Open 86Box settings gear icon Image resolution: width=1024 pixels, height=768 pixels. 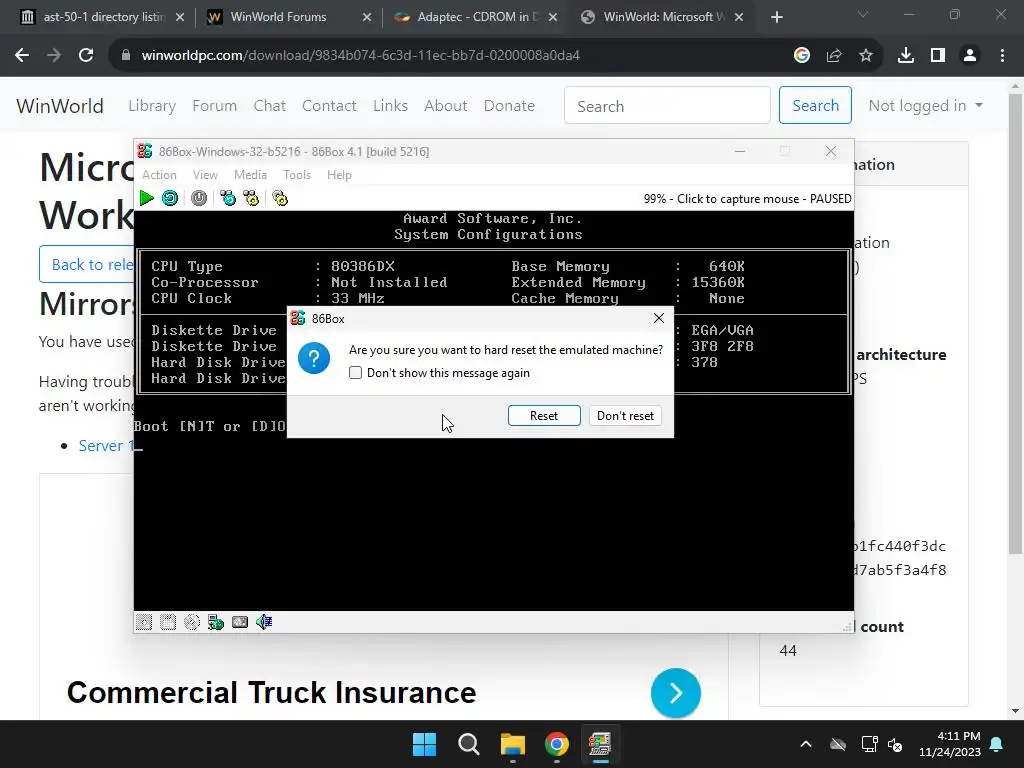pyautogui.click(x=280, y=198)
